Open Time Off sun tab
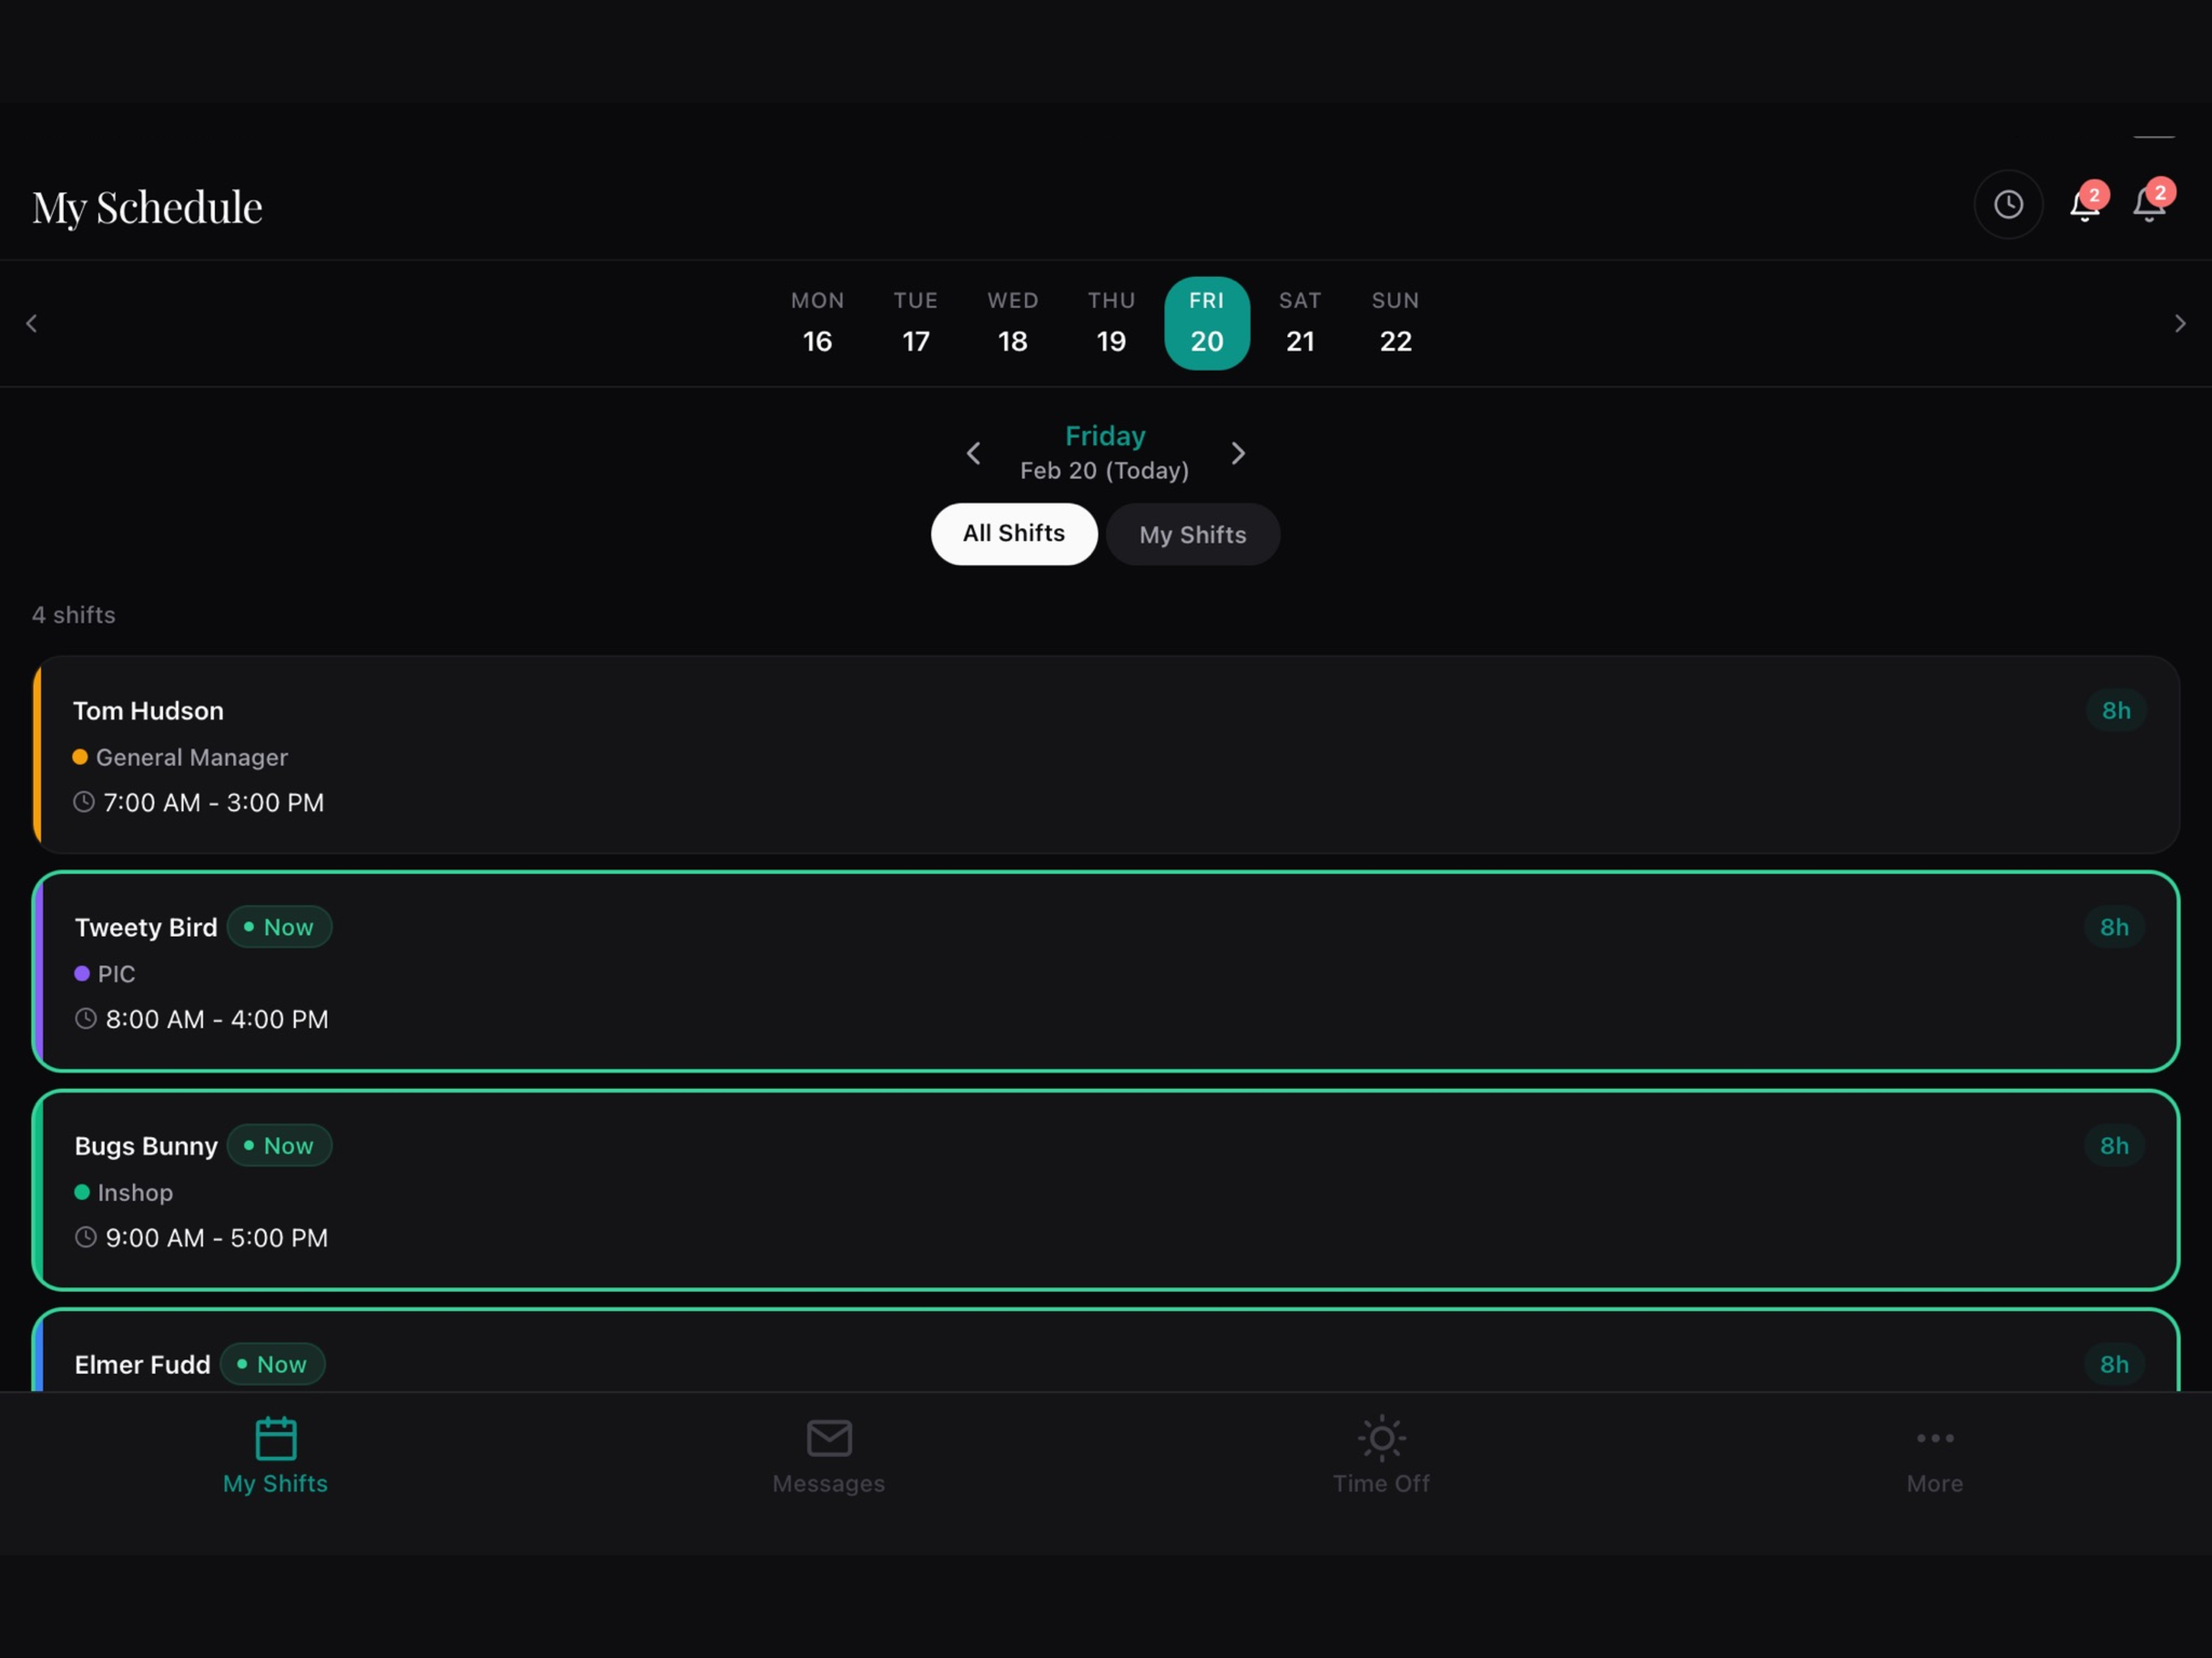Viewport: 2212px width, 1658px height. 1382,1455
